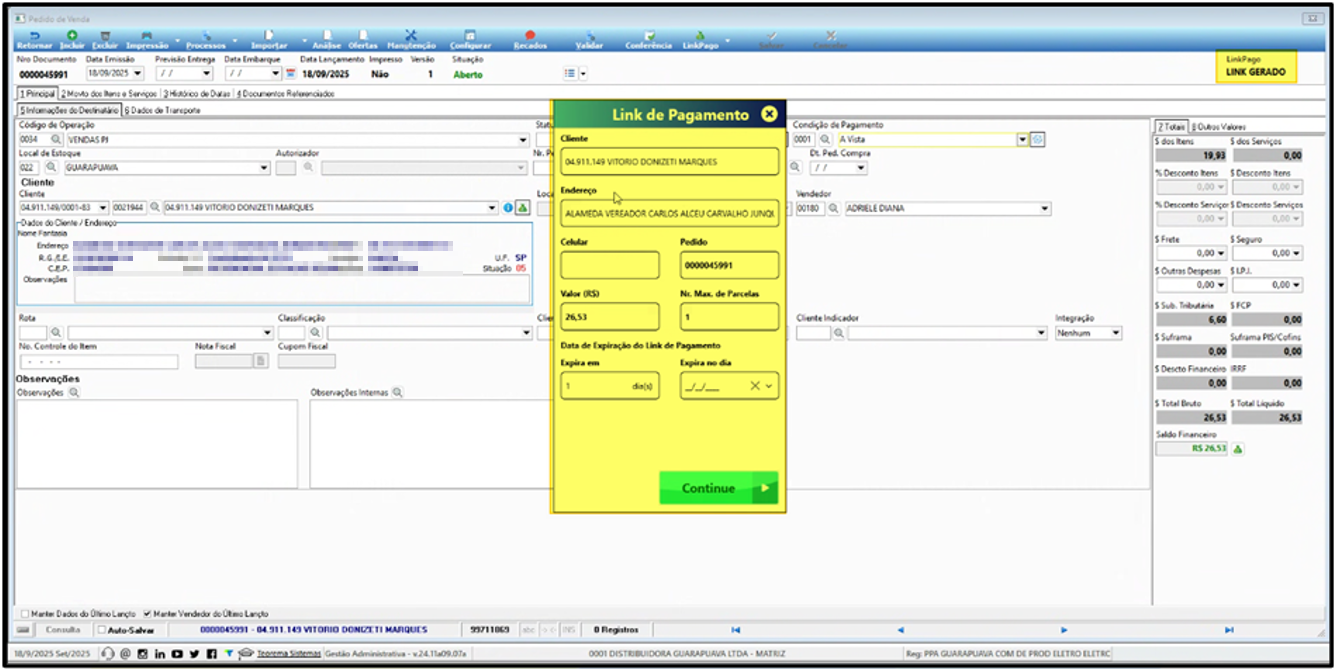This screenshot has width=1334, height=669.
Task: Click the YouTube icon in status bar
Action: [x=176, y=654]
